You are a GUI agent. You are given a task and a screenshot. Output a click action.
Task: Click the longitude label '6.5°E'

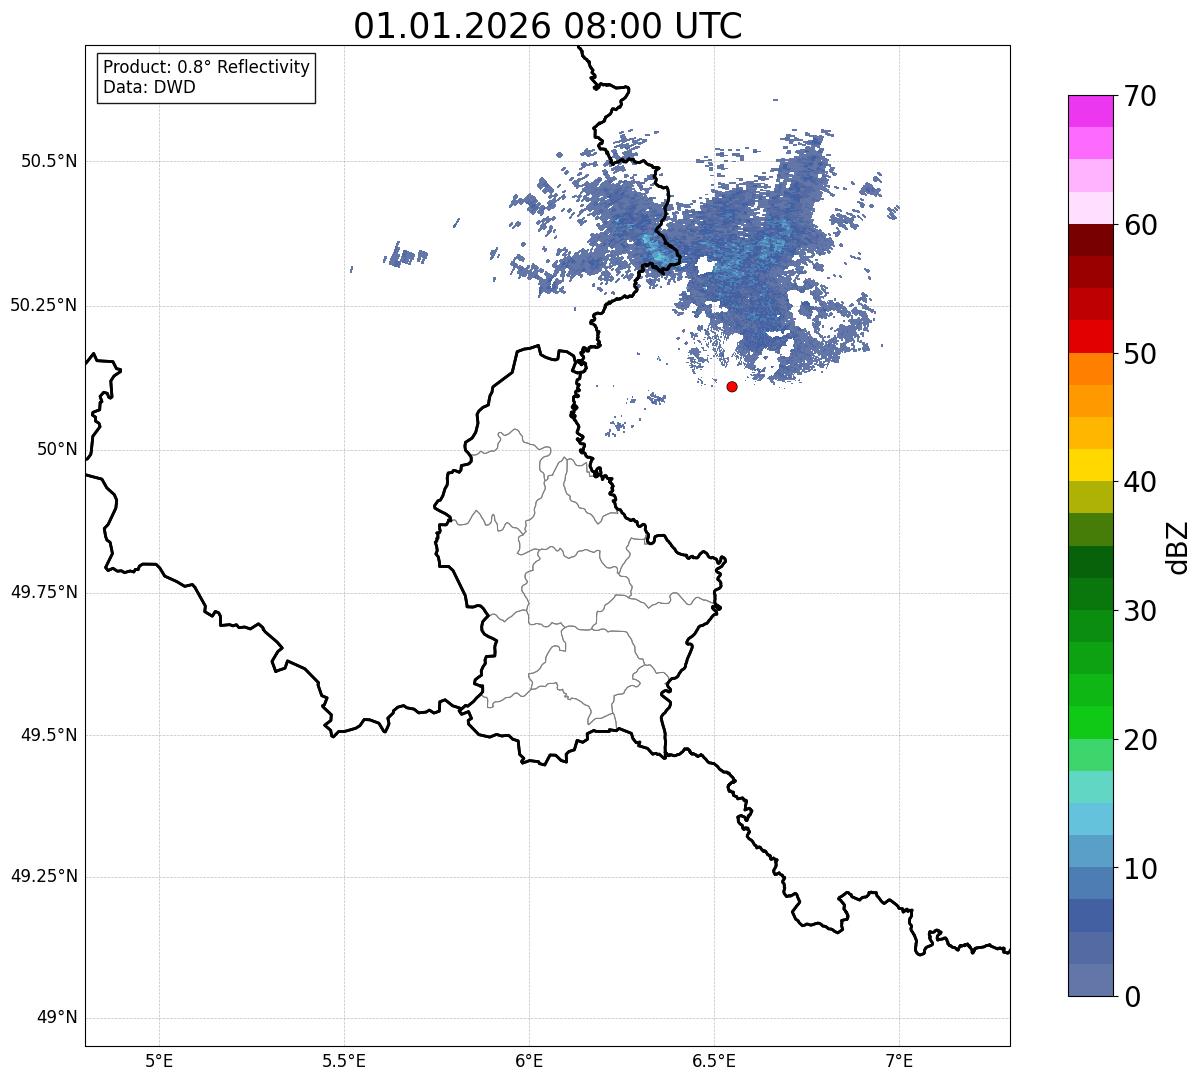(x=714, y=1061)
